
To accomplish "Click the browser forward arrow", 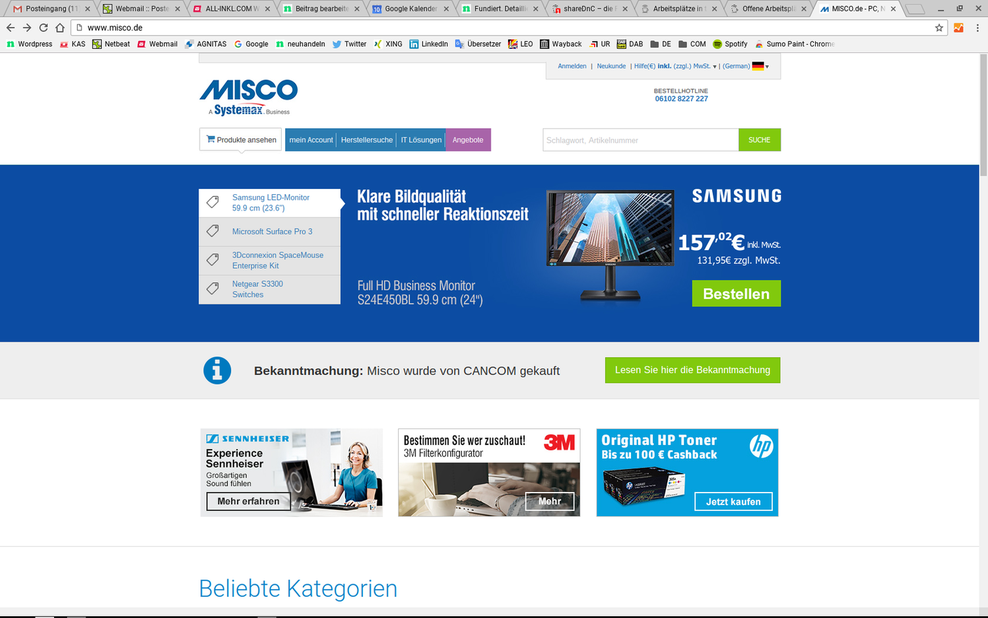I will tap(26, 28).
